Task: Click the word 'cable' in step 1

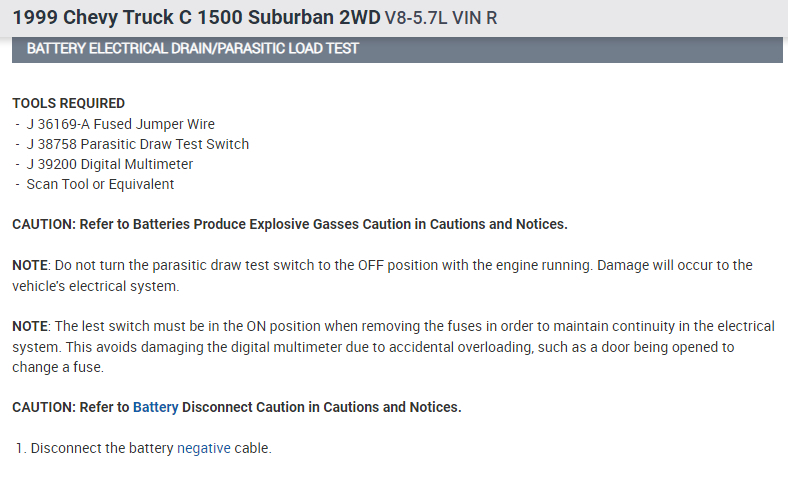Action: coord(252,448)
